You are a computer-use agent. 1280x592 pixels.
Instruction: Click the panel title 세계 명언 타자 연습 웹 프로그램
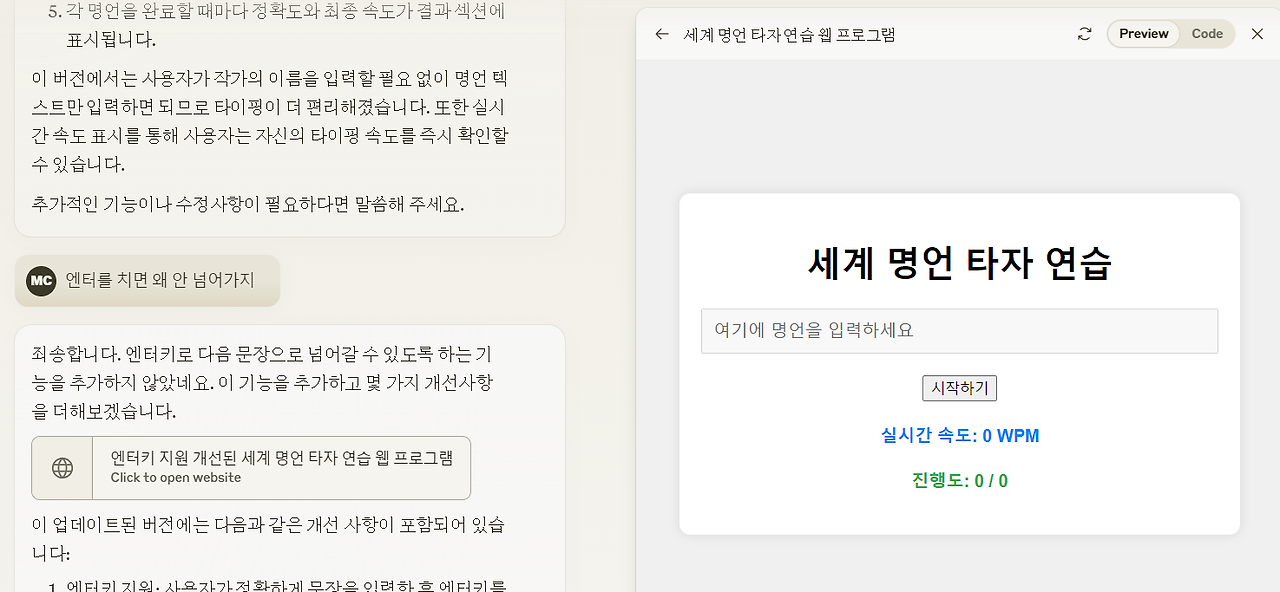pyautogui.click(x=789, y=34)
